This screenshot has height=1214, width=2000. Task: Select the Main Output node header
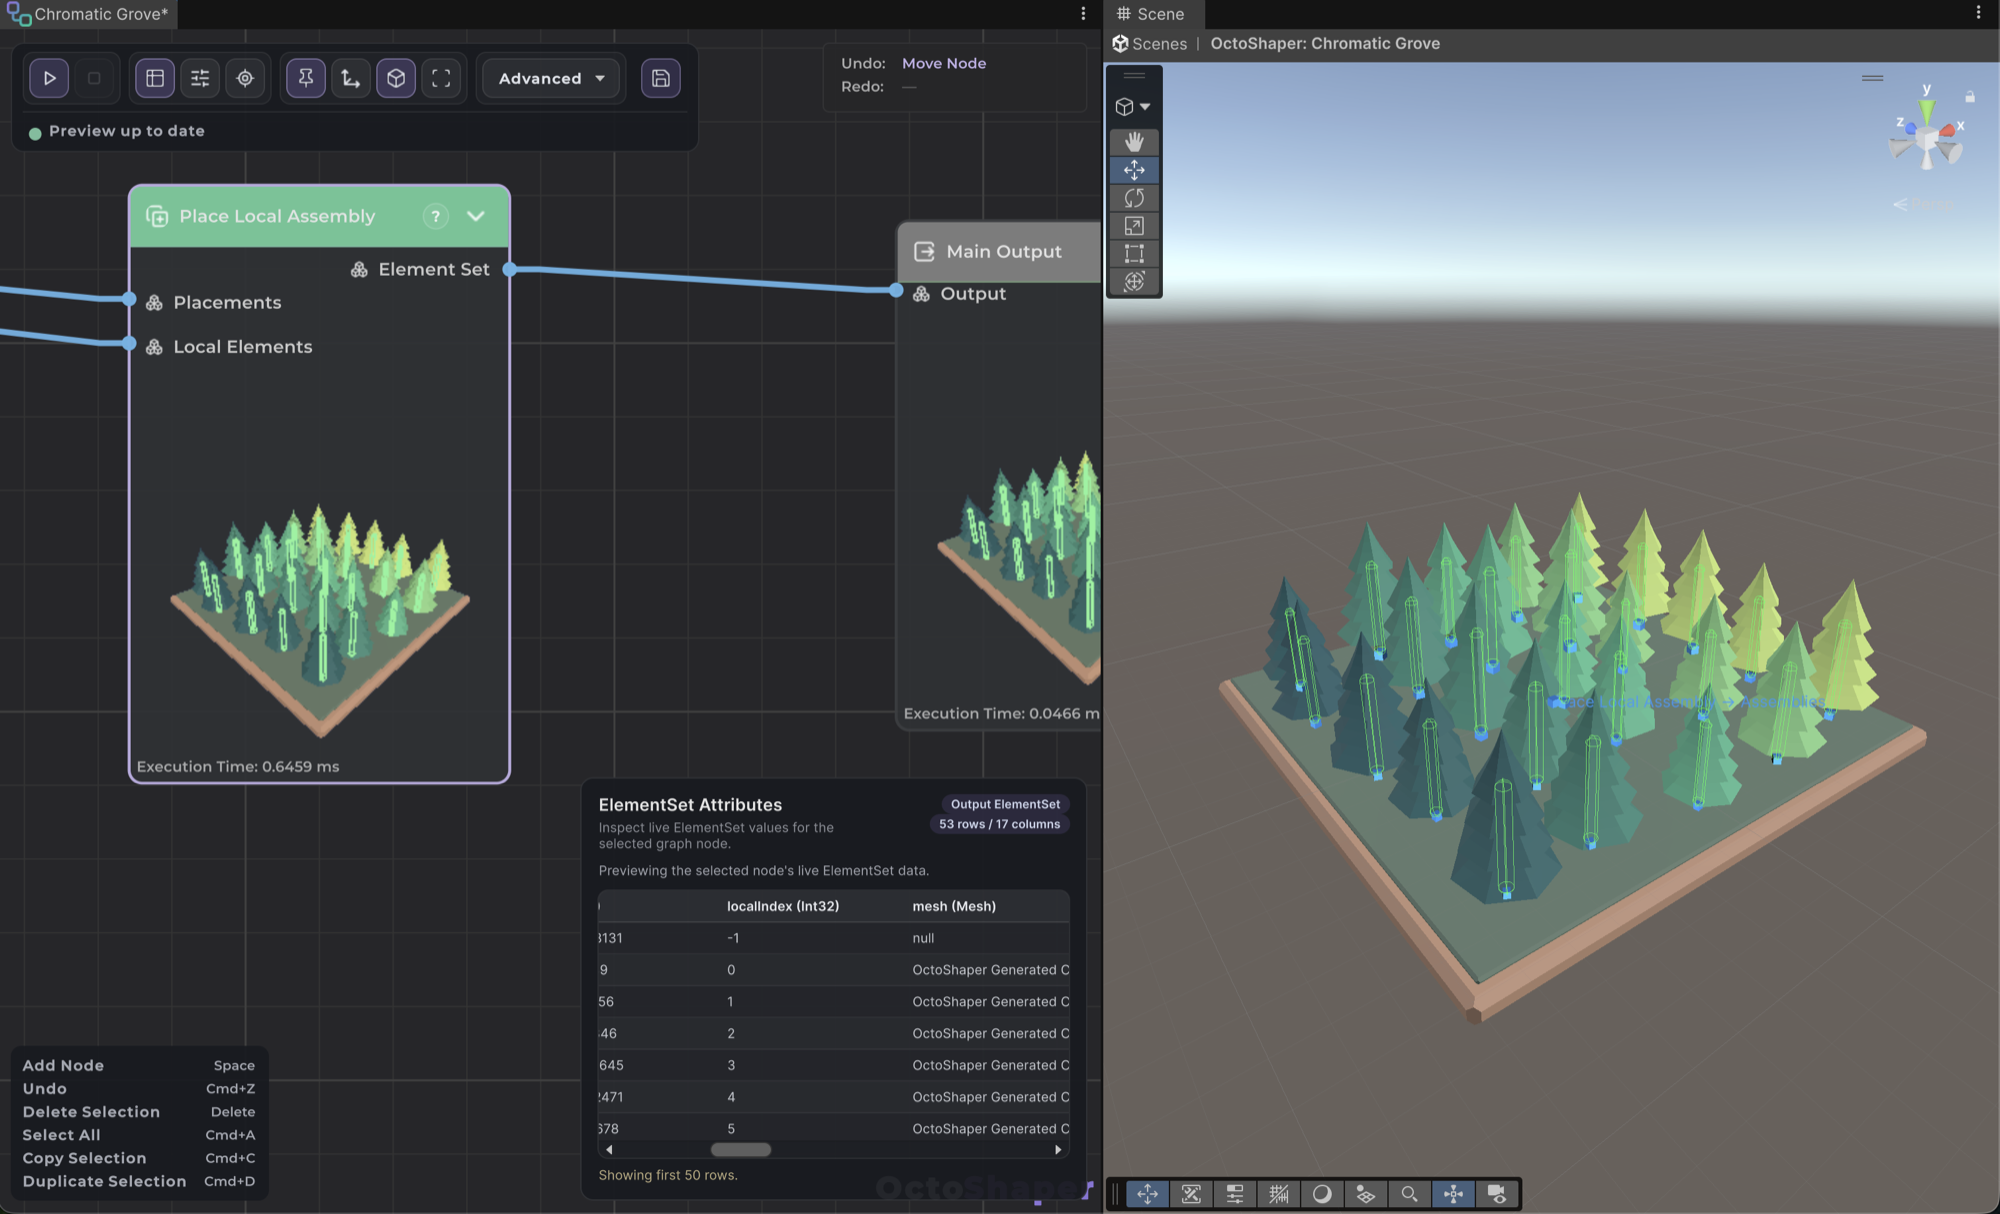pos(1000,252)
